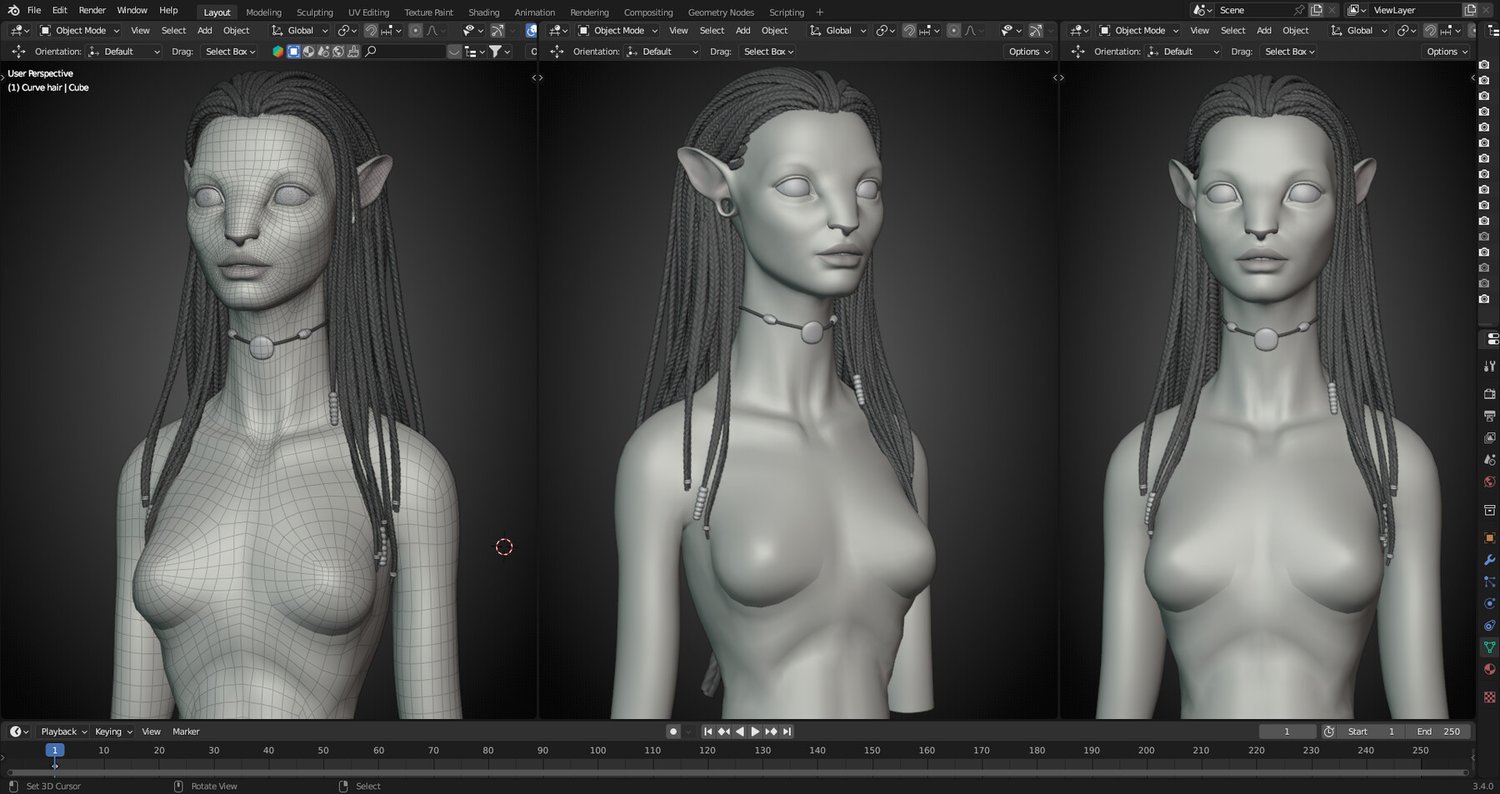This screenshot has height=794, width=1500.
Task: Pin the scene to workspace
Action: (1299, 10)
